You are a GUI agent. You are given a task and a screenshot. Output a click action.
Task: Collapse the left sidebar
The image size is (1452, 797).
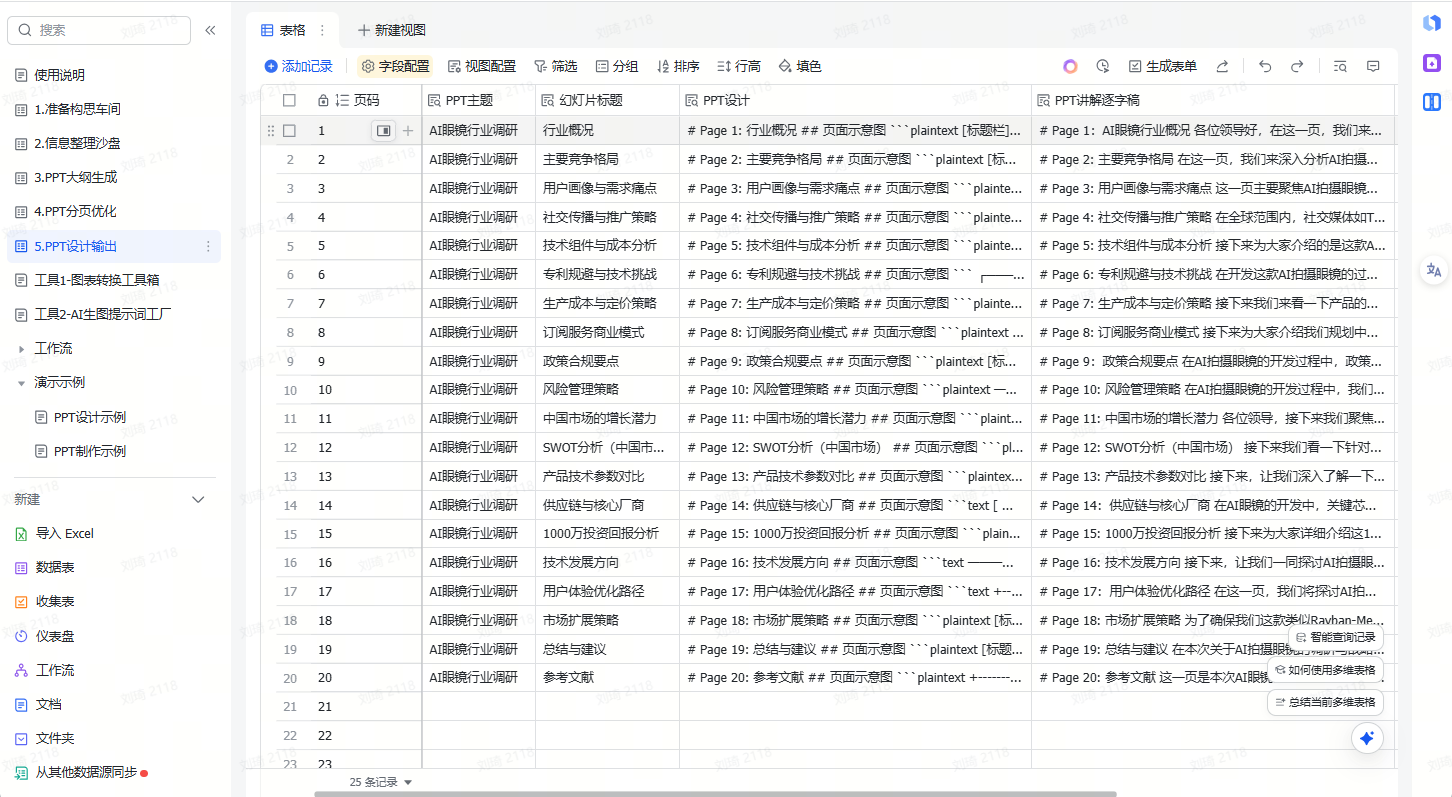pyautogui.click(x=210, y=30)
